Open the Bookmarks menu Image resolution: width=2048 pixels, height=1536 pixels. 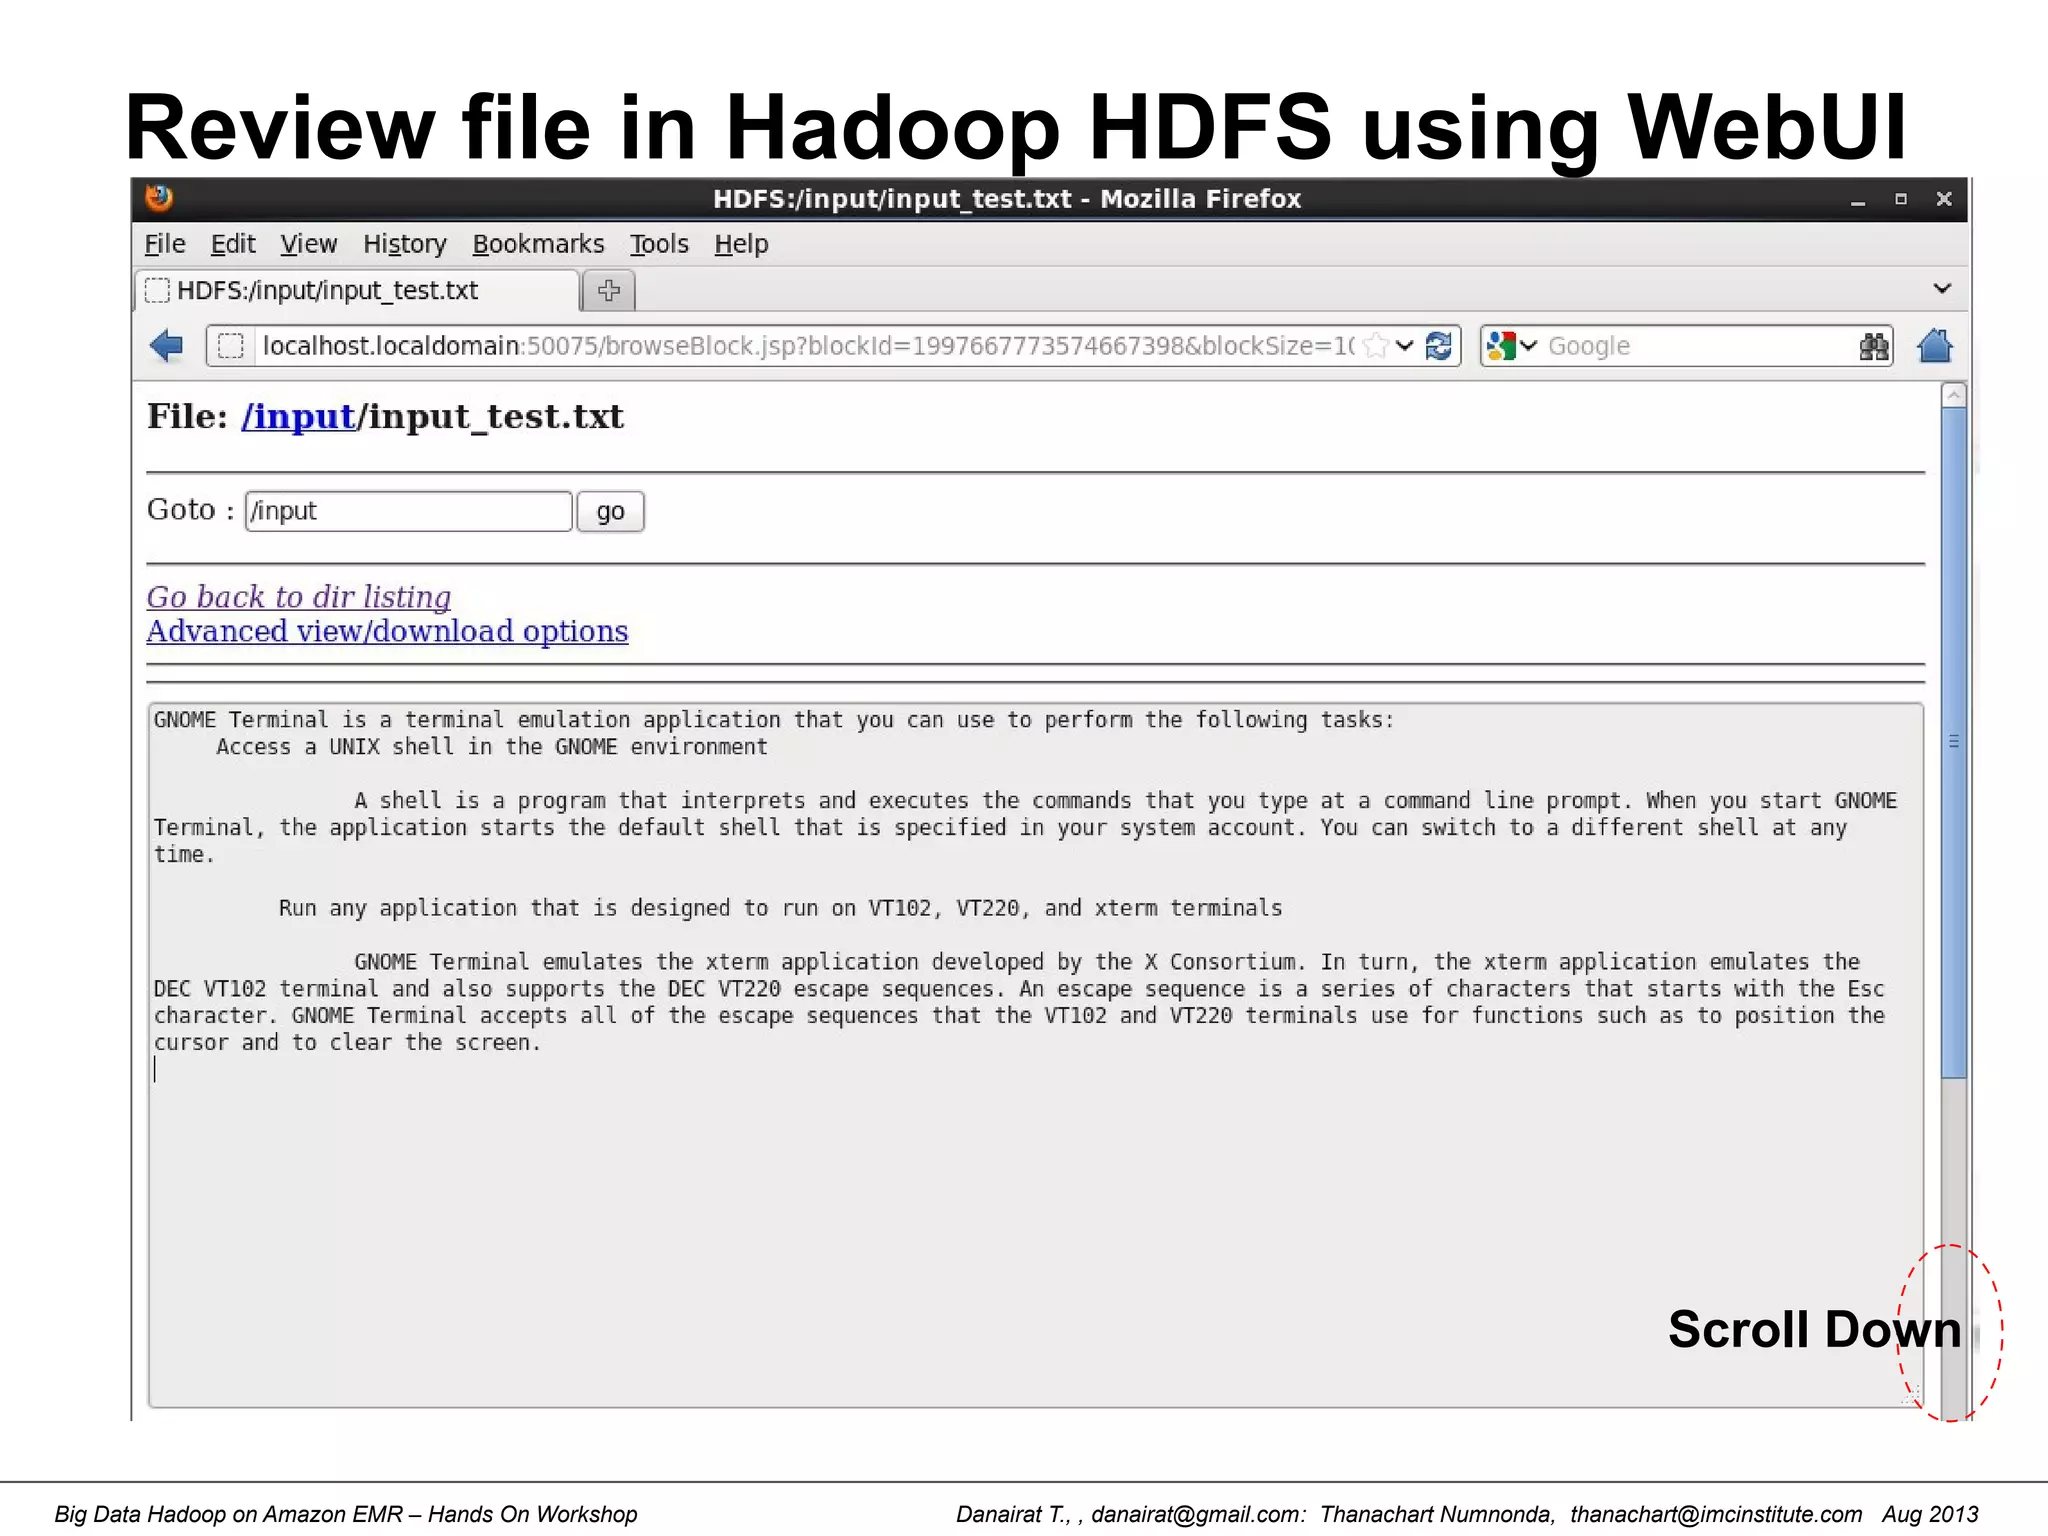(x=538, y=244)
